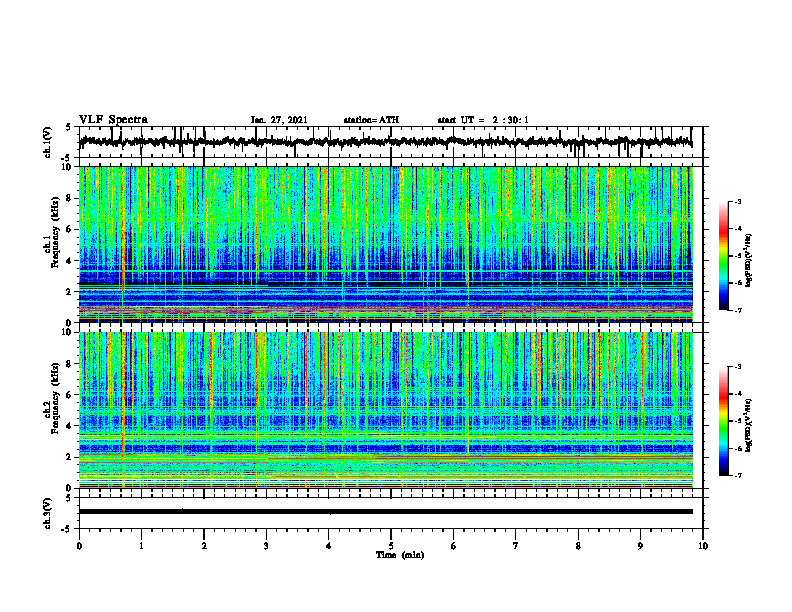
Task: Click the time-axis tick label "7"
Action: click(516, 546)
